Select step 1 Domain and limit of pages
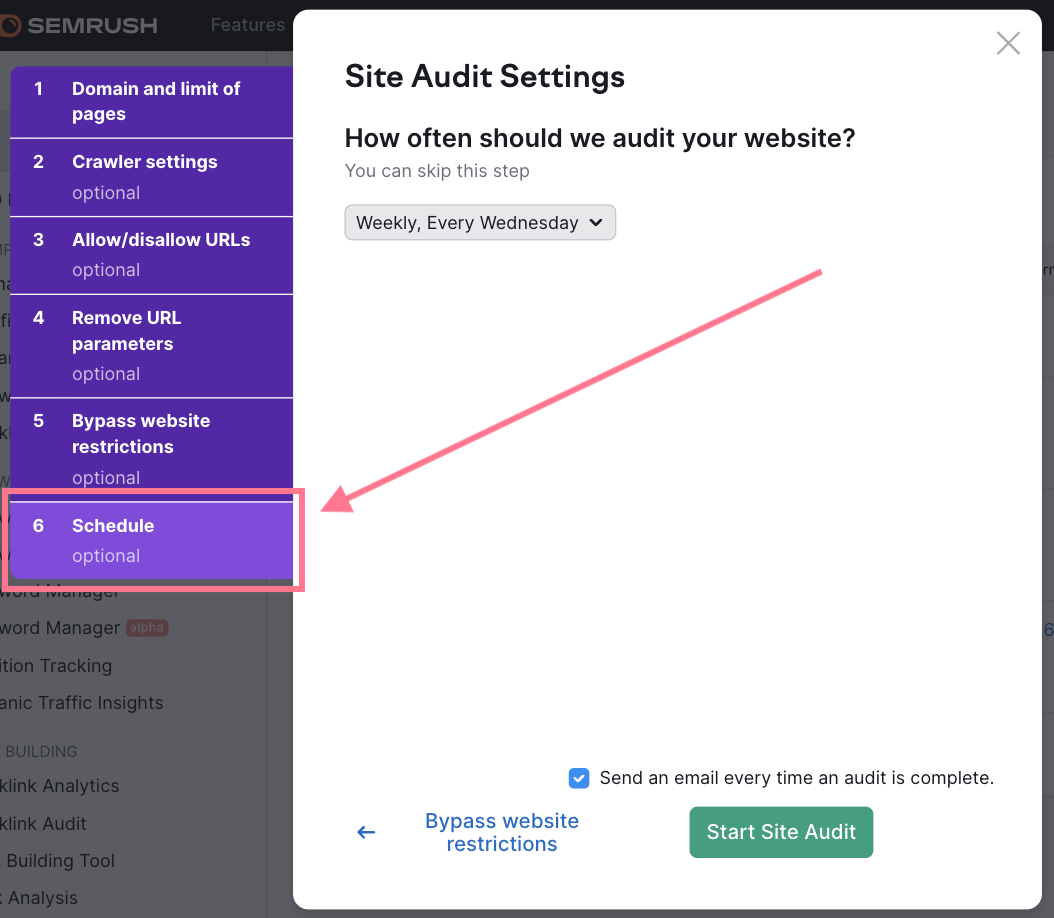 click(152, 101)
